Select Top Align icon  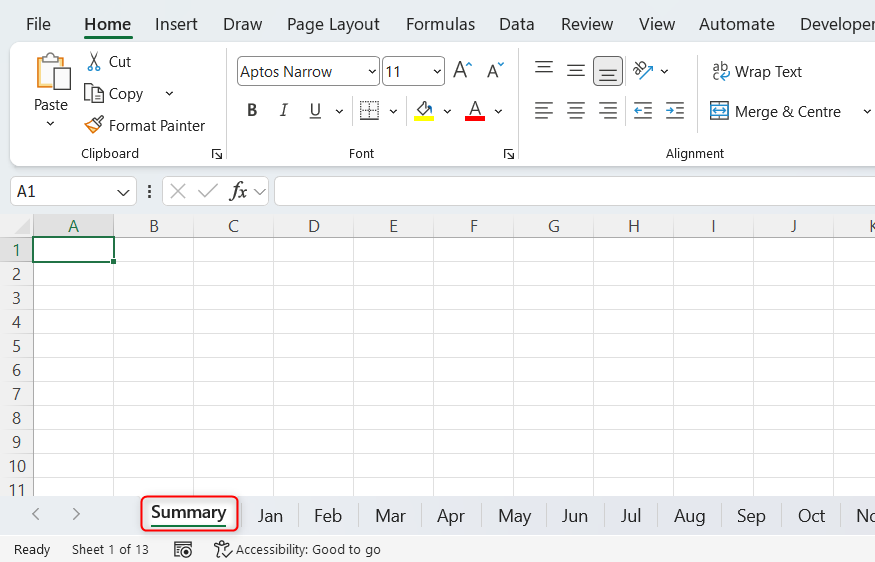544,69
